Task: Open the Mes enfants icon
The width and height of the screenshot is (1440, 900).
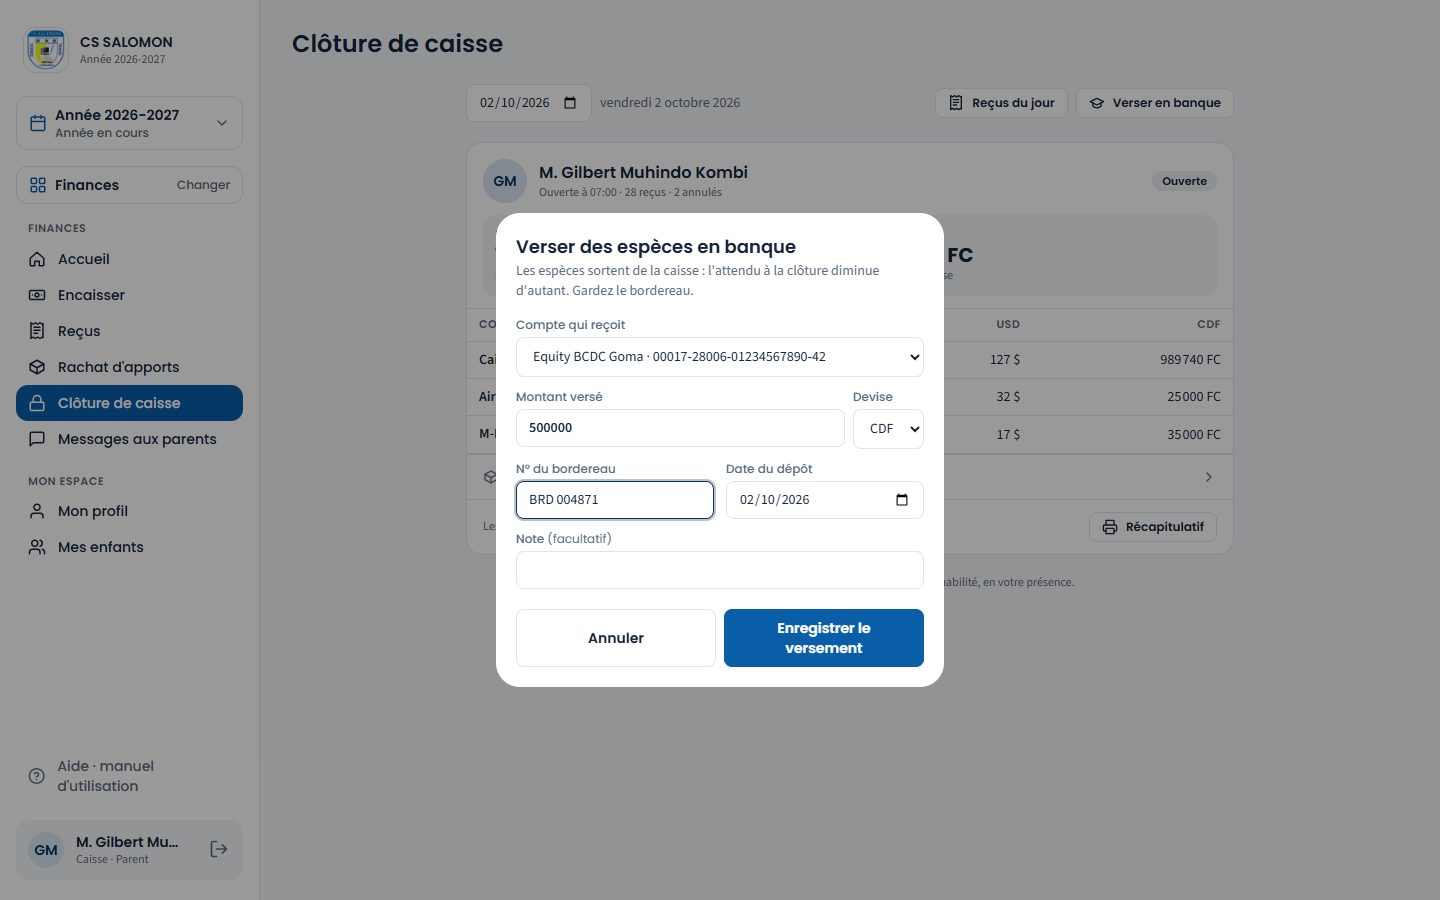Action: click(37, 547)
